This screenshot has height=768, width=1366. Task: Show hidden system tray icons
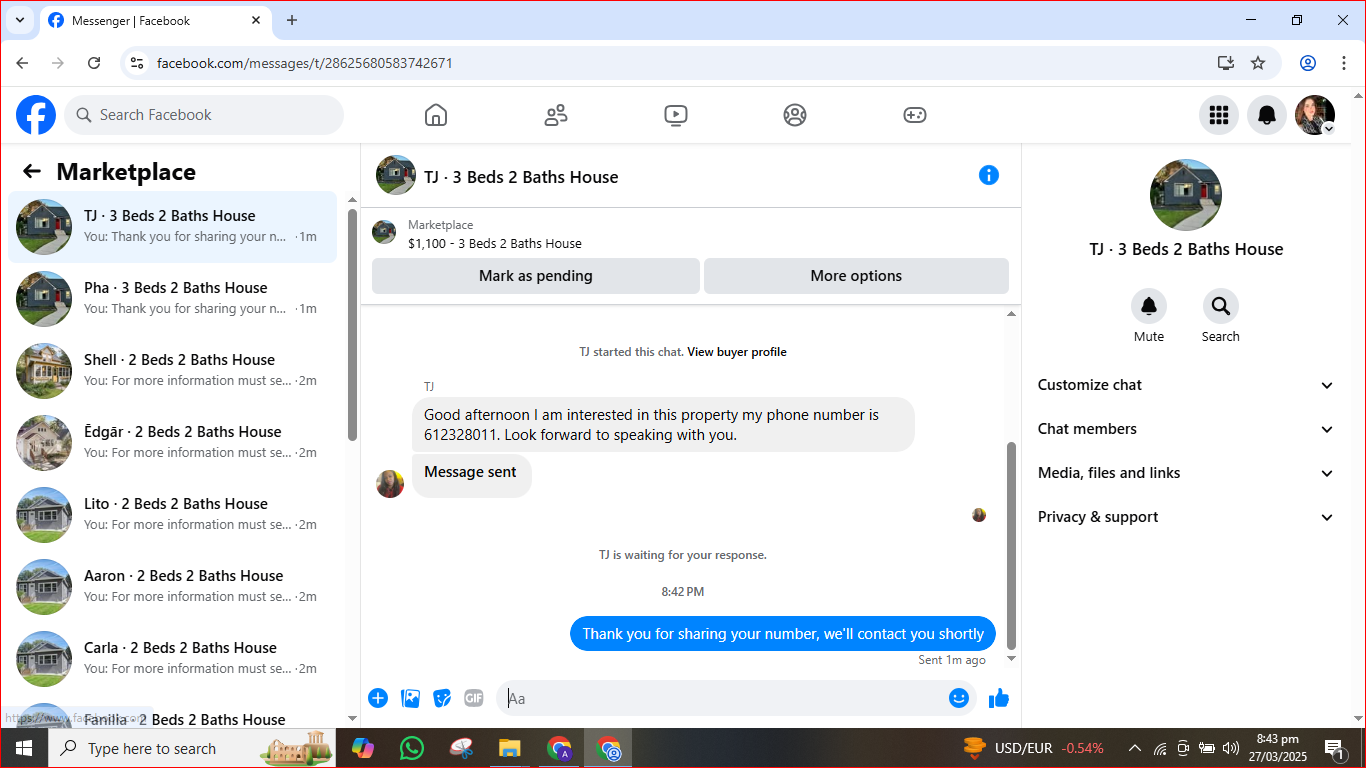coord(1135,748)
